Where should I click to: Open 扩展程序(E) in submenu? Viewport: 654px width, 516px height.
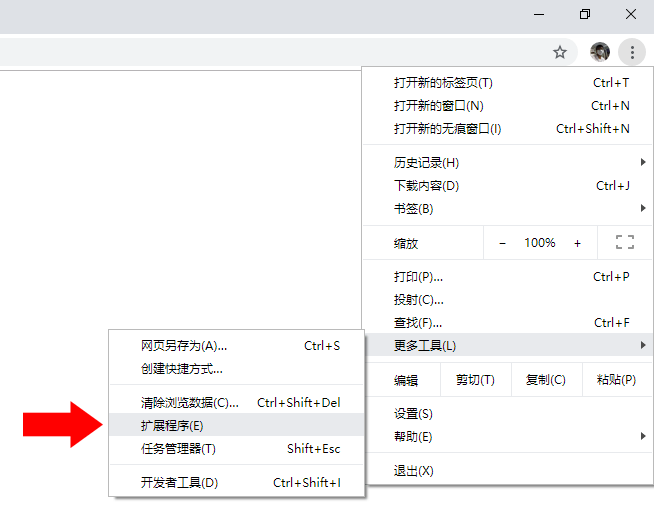pyautogui.click(x=236, y=425)
